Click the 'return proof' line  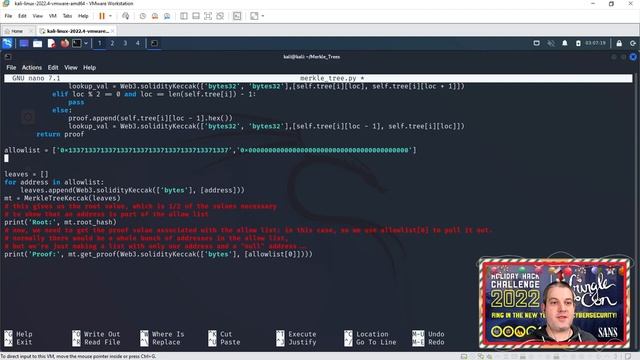(60, 134)
